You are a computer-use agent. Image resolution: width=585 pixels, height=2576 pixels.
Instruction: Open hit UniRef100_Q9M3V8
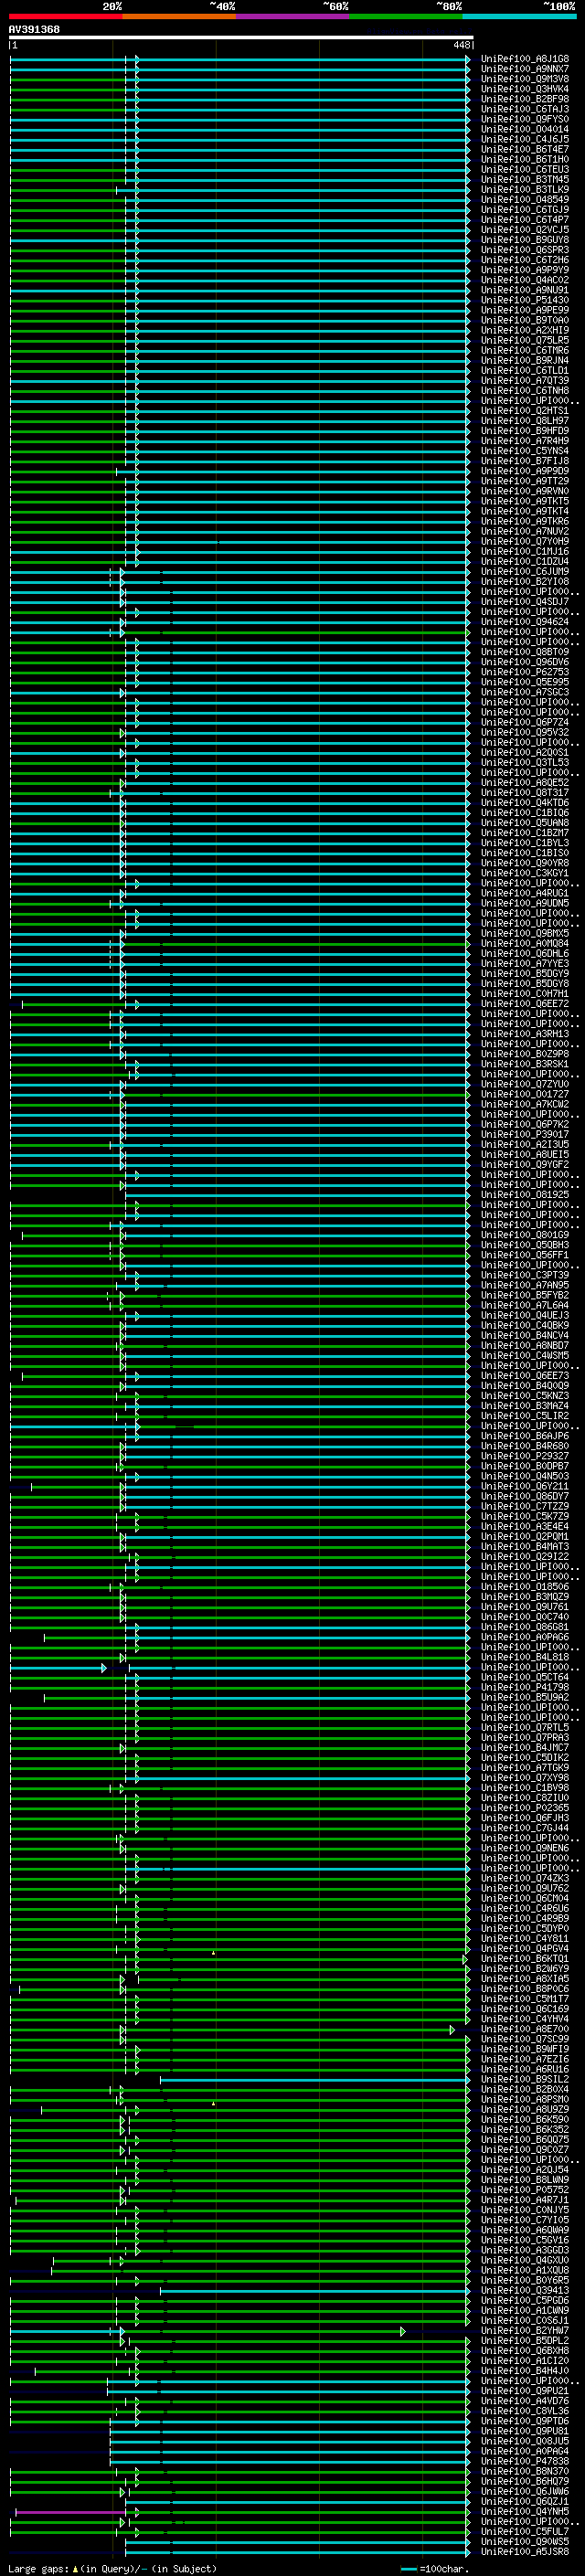[525, 79]
